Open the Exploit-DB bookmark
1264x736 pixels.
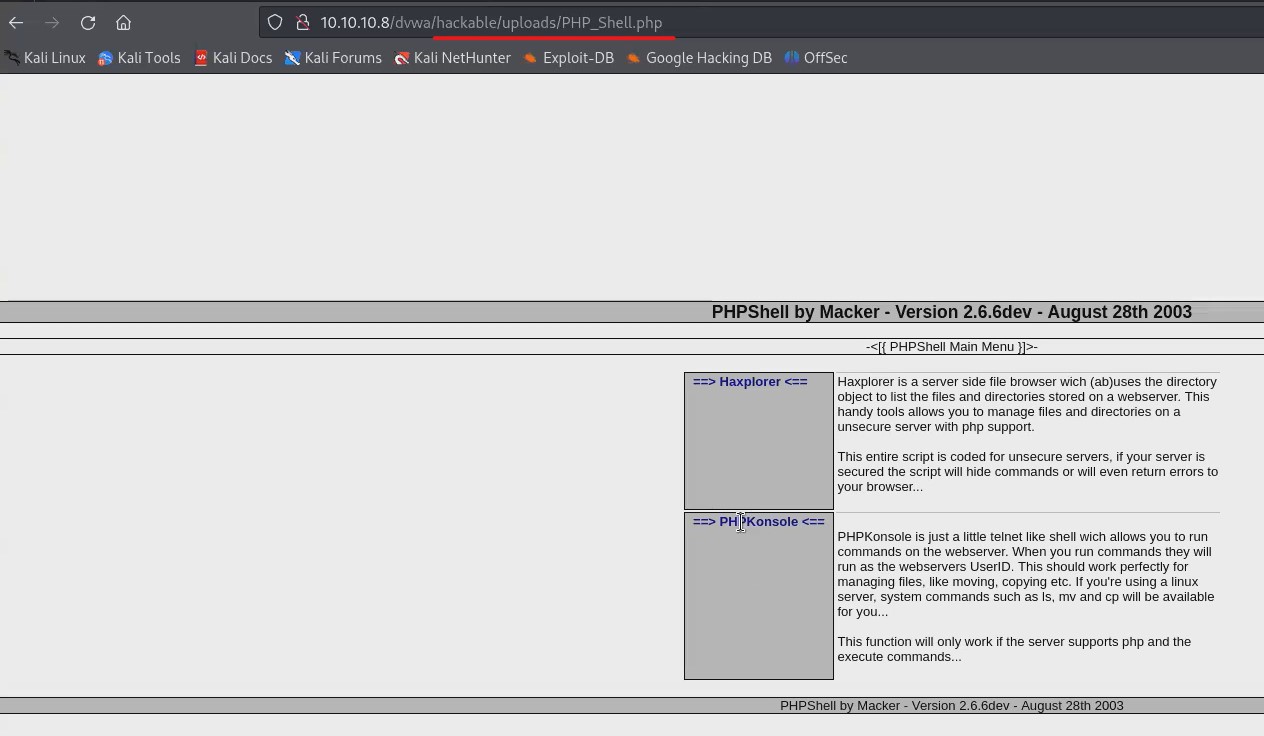[x=569, y=58]
